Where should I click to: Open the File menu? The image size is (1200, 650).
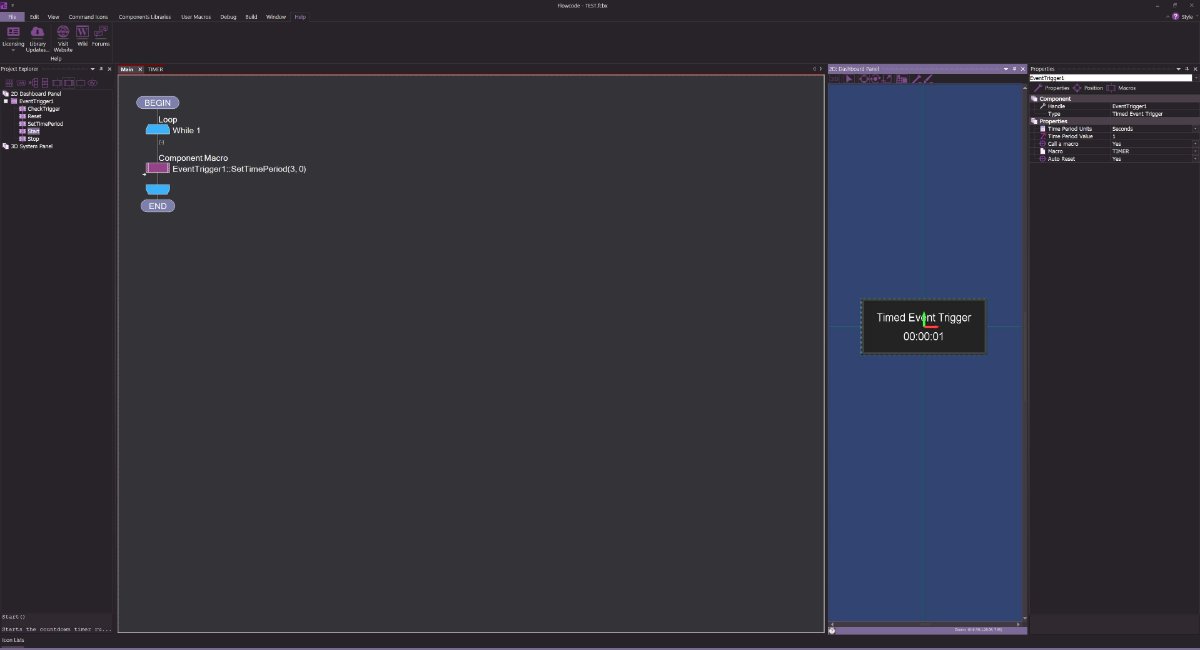13,17
